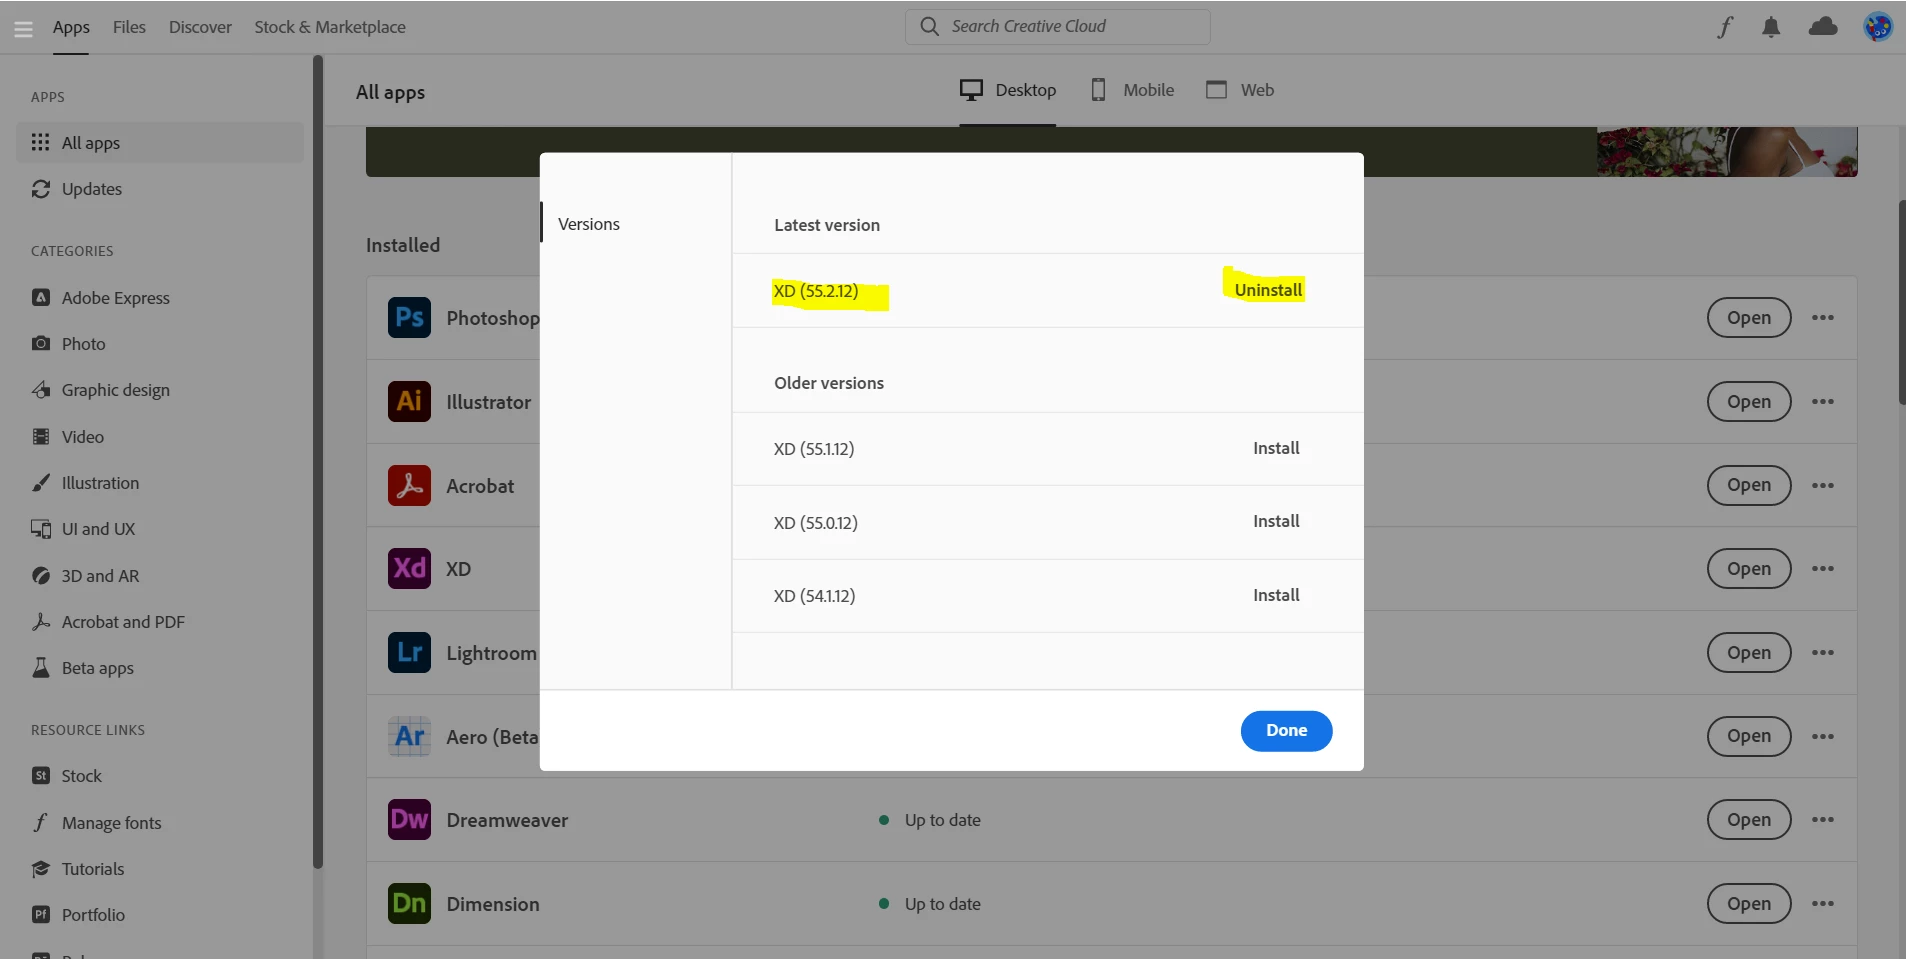Click Done to close versions dialog
1906x959 pixels.
pos(1286,731)
